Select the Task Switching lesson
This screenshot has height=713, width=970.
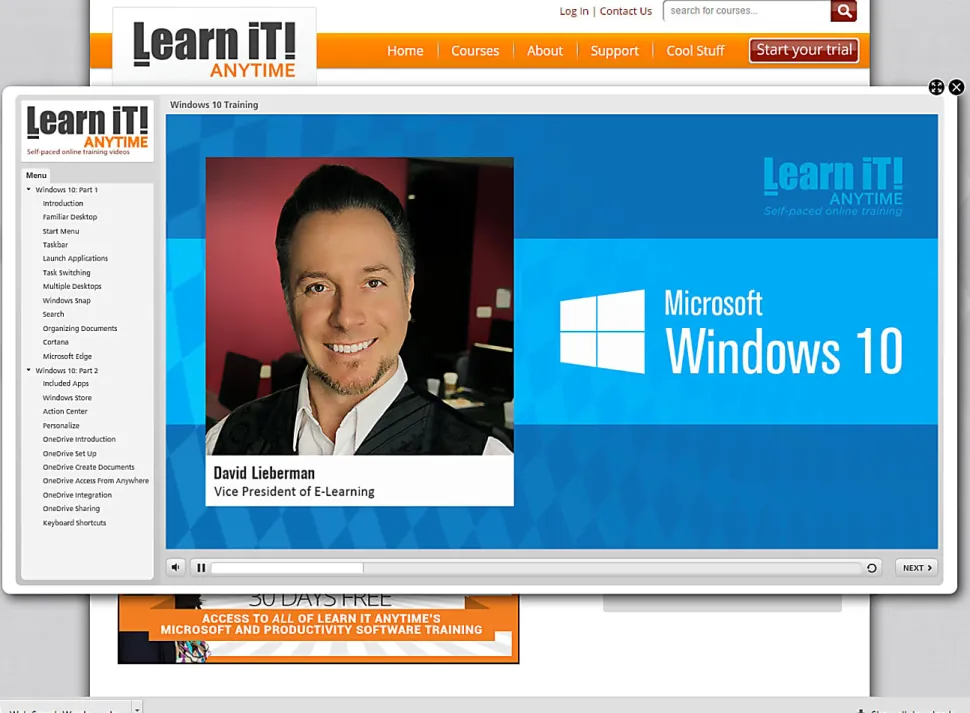click(66, 273)
